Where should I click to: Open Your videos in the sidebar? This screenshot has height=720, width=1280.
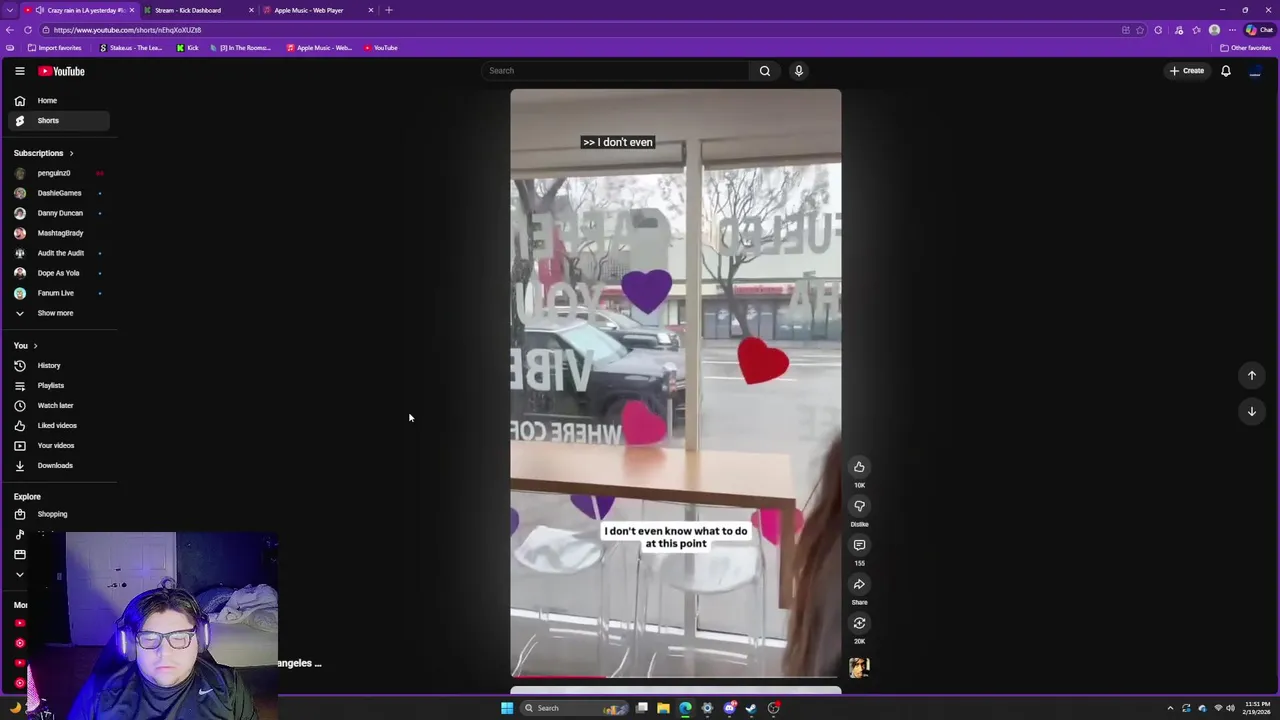click(58, 446)
